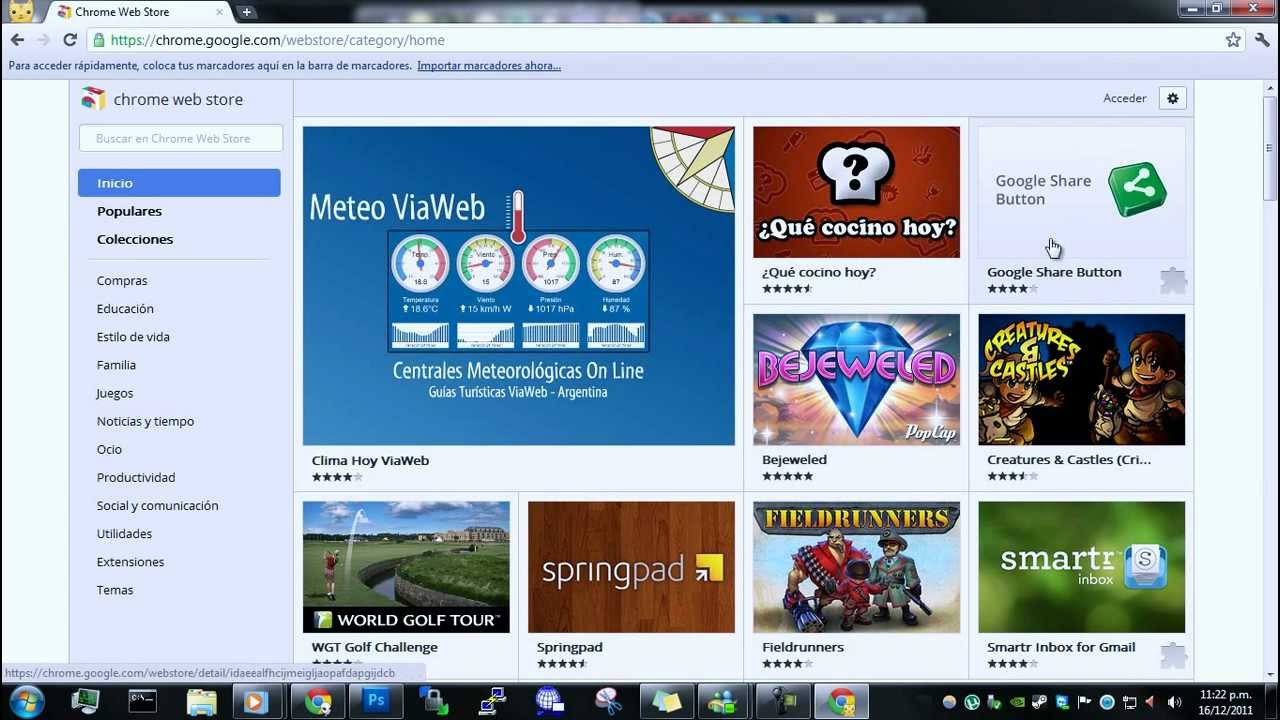Click the WGT Golf Challenge title

[x=374, y=647]
